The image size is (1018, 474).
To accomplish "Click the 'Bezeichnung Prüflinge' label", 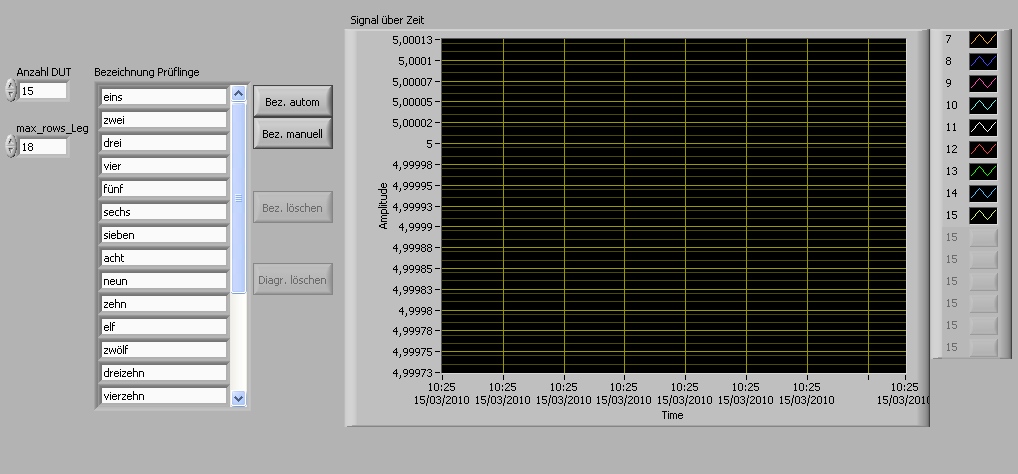I will pos(147,72).
